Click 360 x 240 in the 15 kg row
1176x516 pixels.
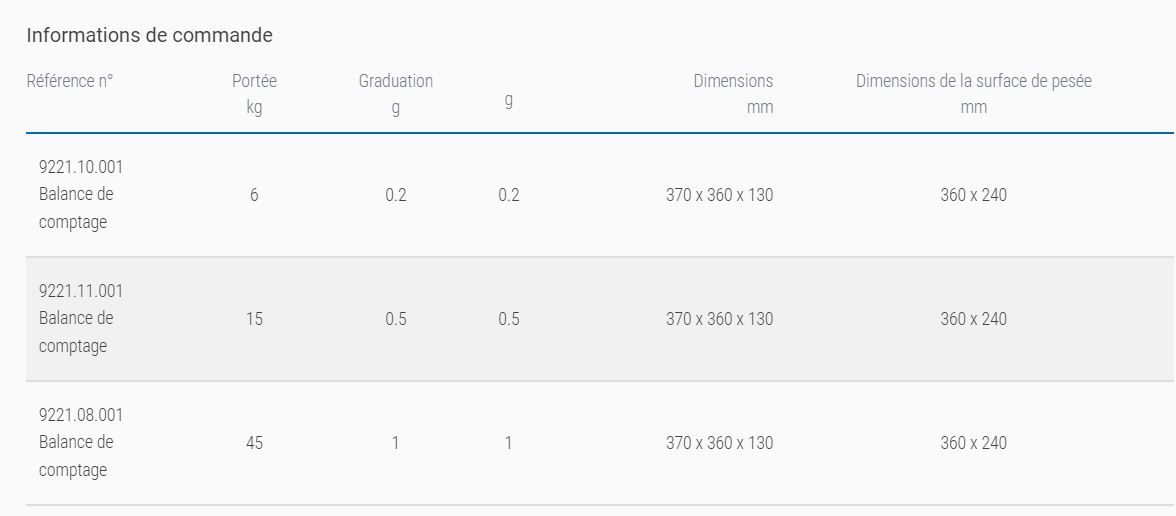(x=973, y=319)
